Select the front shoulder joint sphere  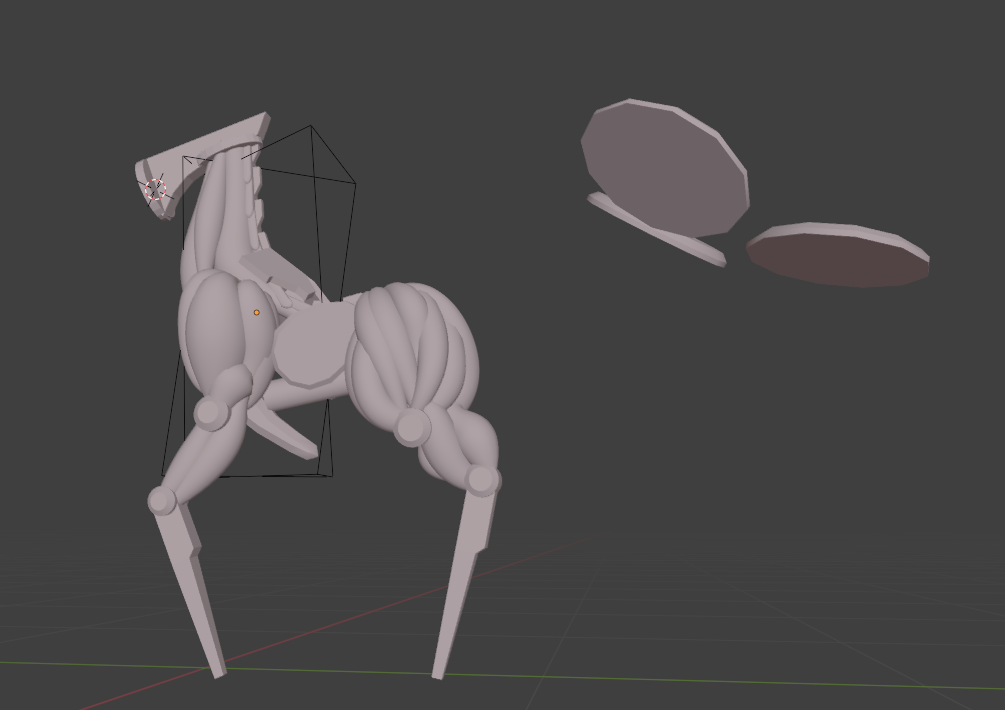pyautogui.click(x=211, y=412)
